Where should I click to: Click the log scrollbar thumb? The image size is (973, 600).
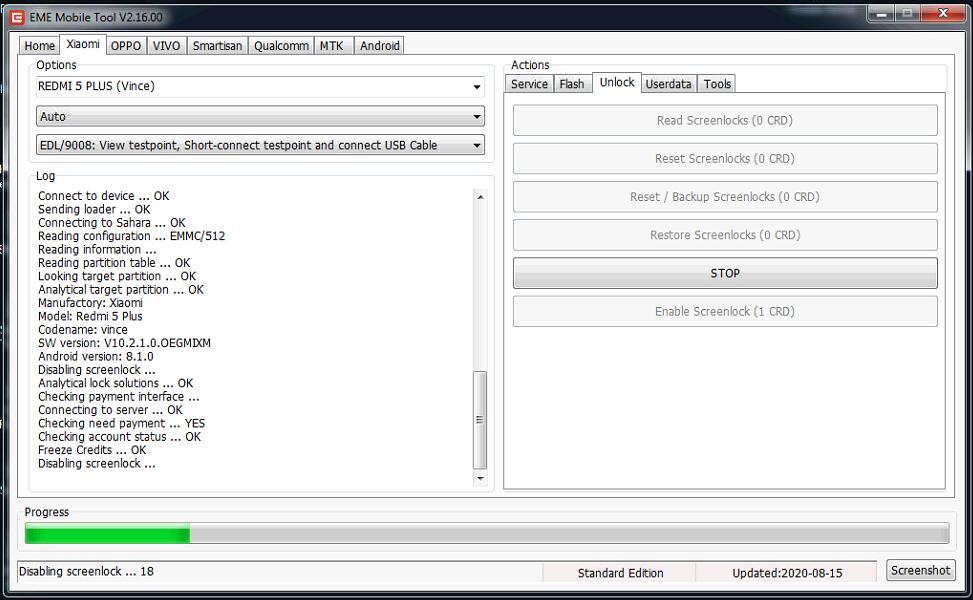pyautogui.click(x=480, y=420)
